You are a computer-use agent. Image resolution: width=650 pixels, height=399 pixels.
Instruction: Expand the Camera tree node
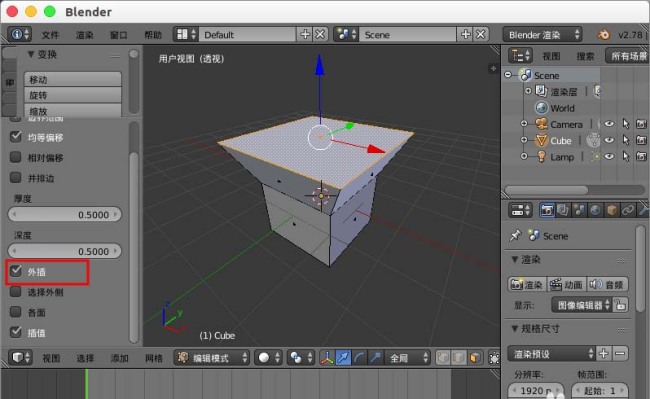(x=524, y=124)
